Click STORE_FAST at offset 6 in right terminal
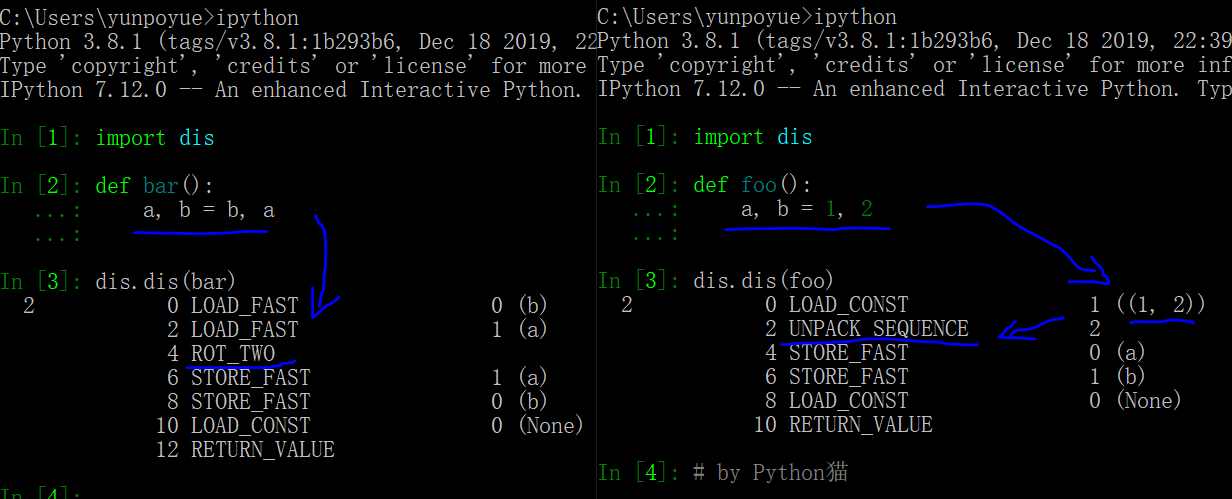Image resolution: width=1232 pixels, height=499 pixels. point(849,376)
